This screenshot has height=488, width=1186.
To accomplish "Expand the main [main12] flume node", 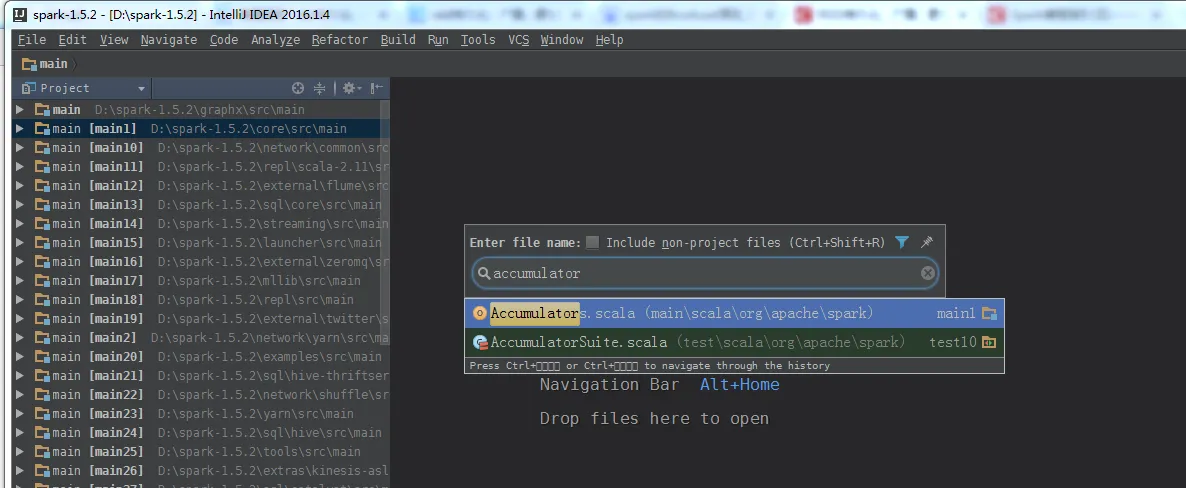I will (x=20, y=185).
